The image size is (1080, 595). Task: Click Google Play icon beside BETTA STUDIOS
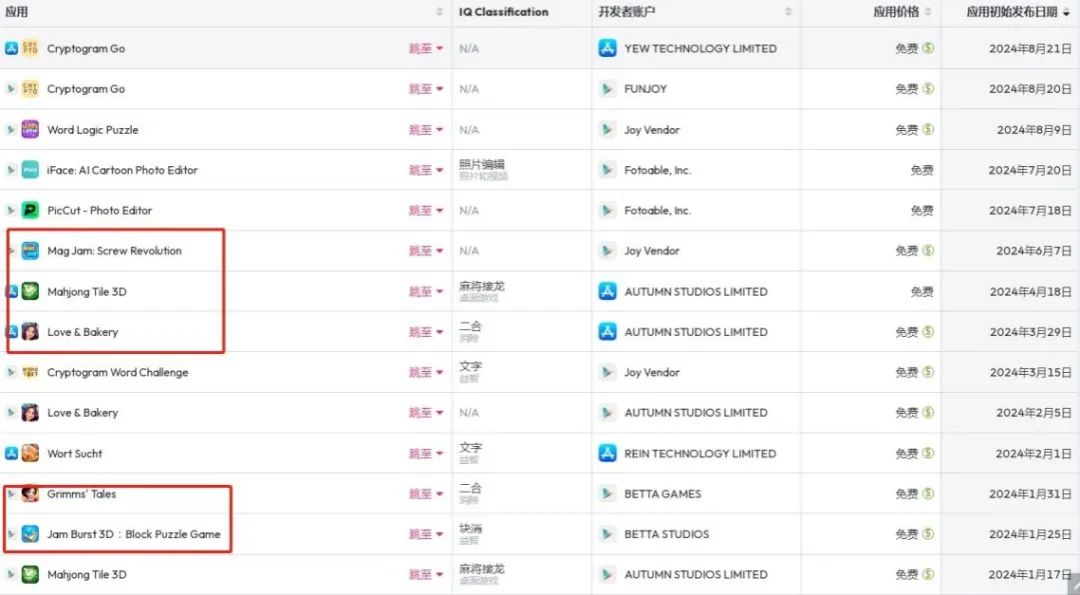(607, 534)
